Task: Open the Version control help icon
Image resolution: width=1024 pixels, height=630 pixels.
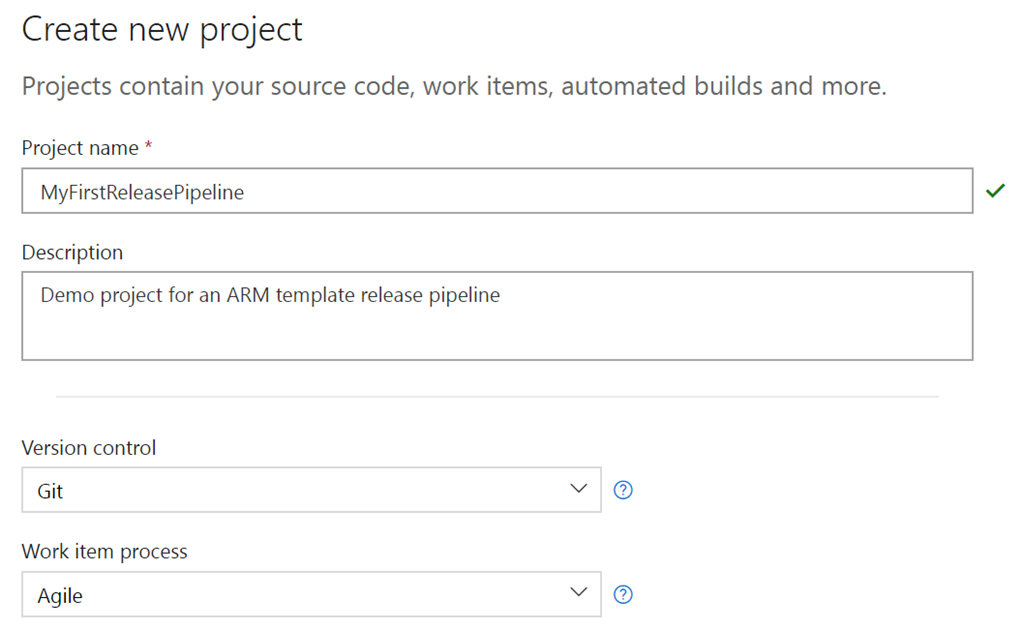Action: pyautogui.click(x=623, y=490)
